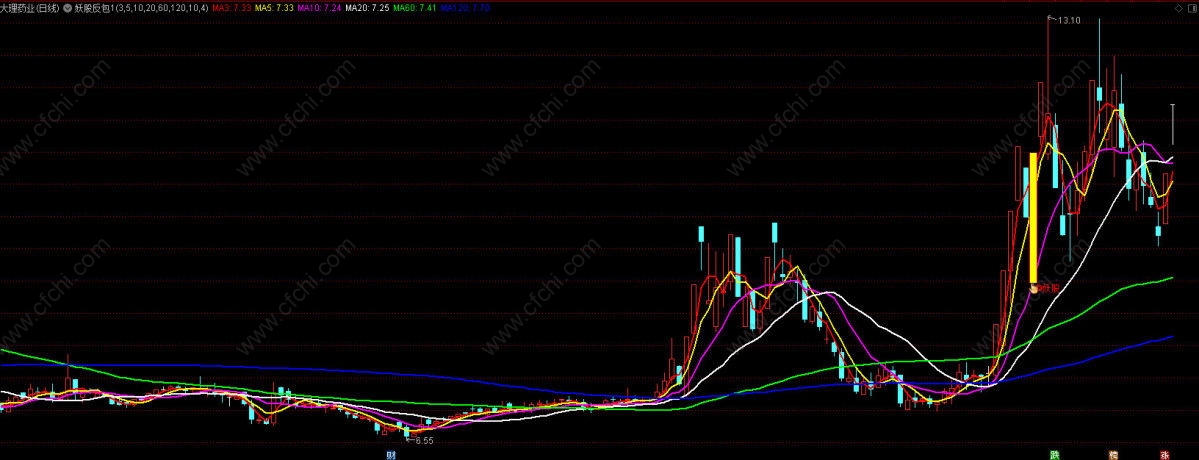Click the blue 财 marker on the time axis

click(392, 455)
